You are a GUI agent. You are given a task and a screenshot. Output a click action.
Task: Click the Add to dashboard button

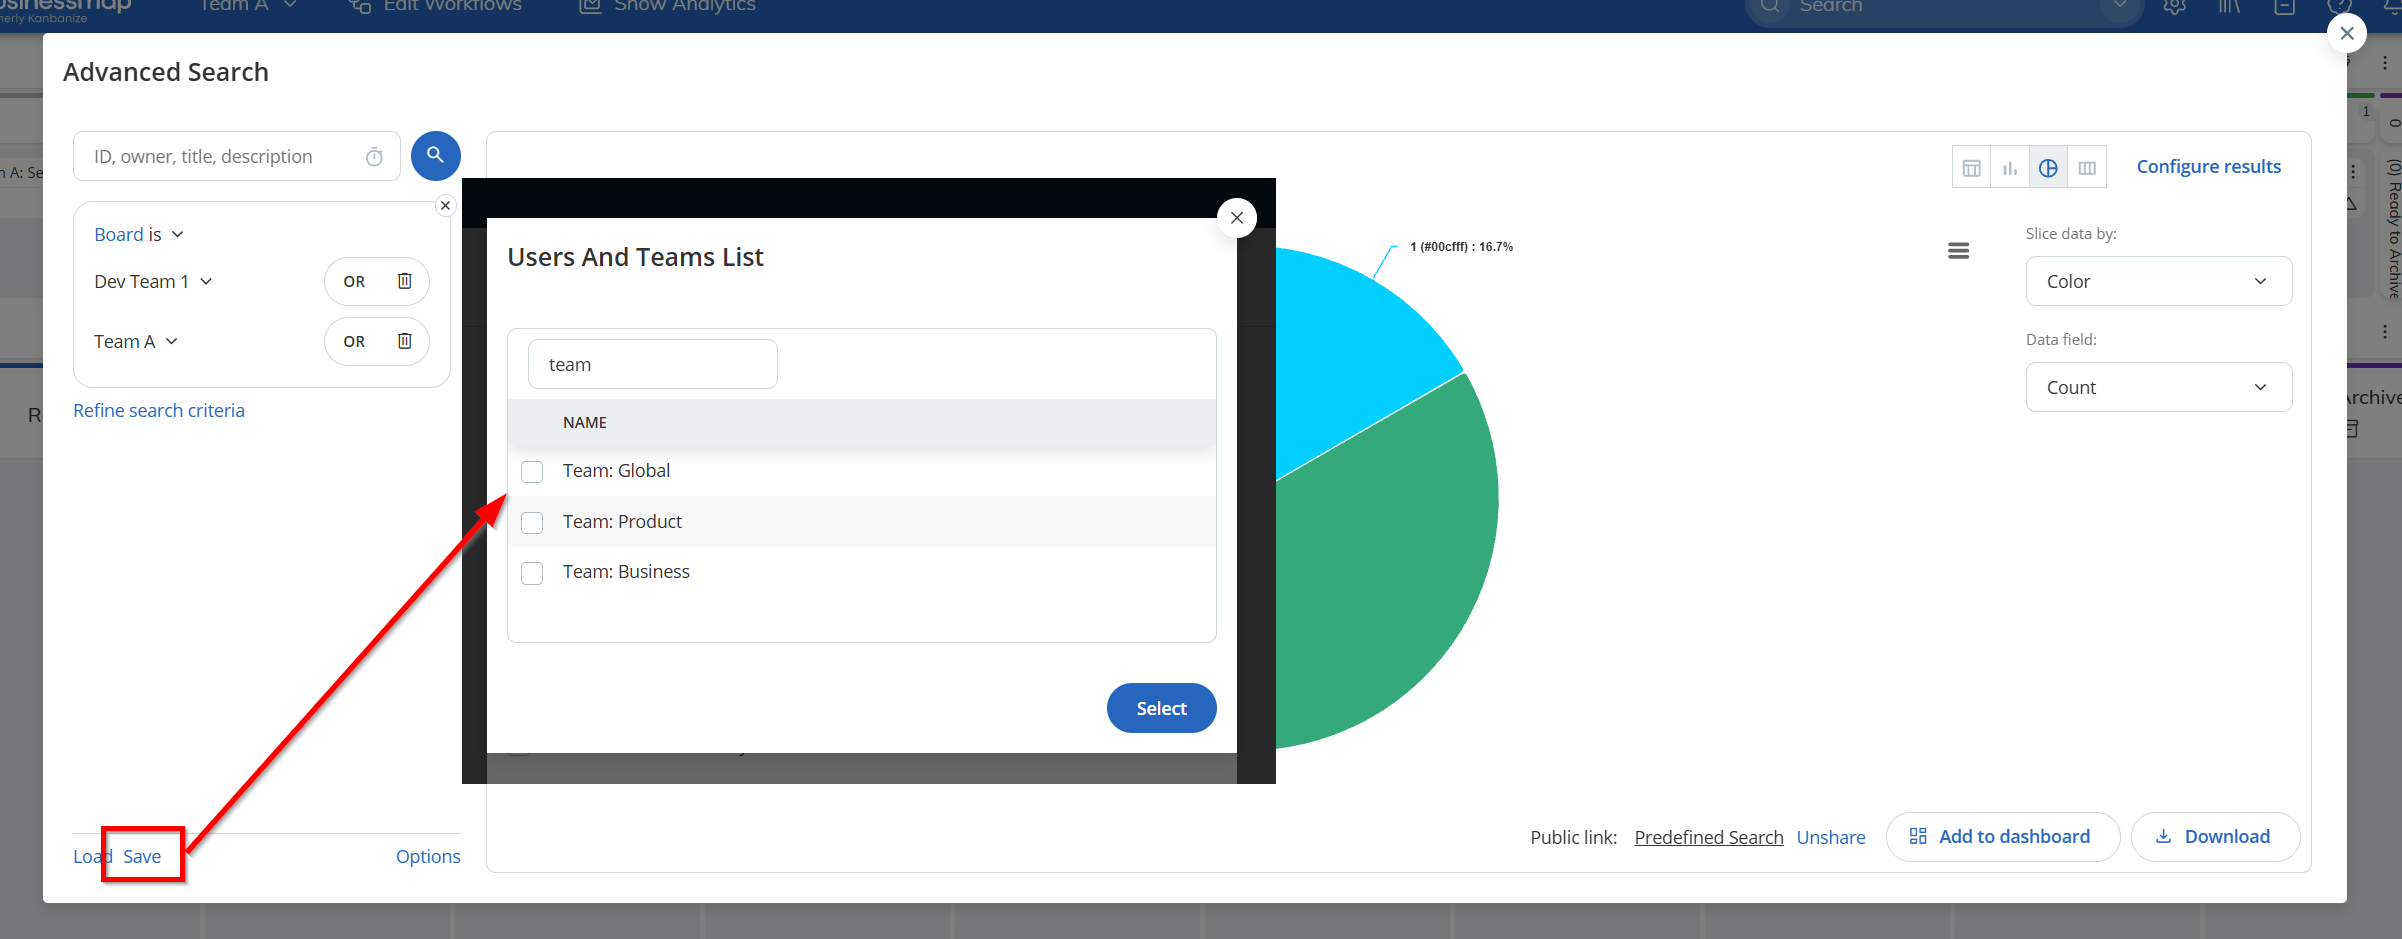coord(2002,837)
